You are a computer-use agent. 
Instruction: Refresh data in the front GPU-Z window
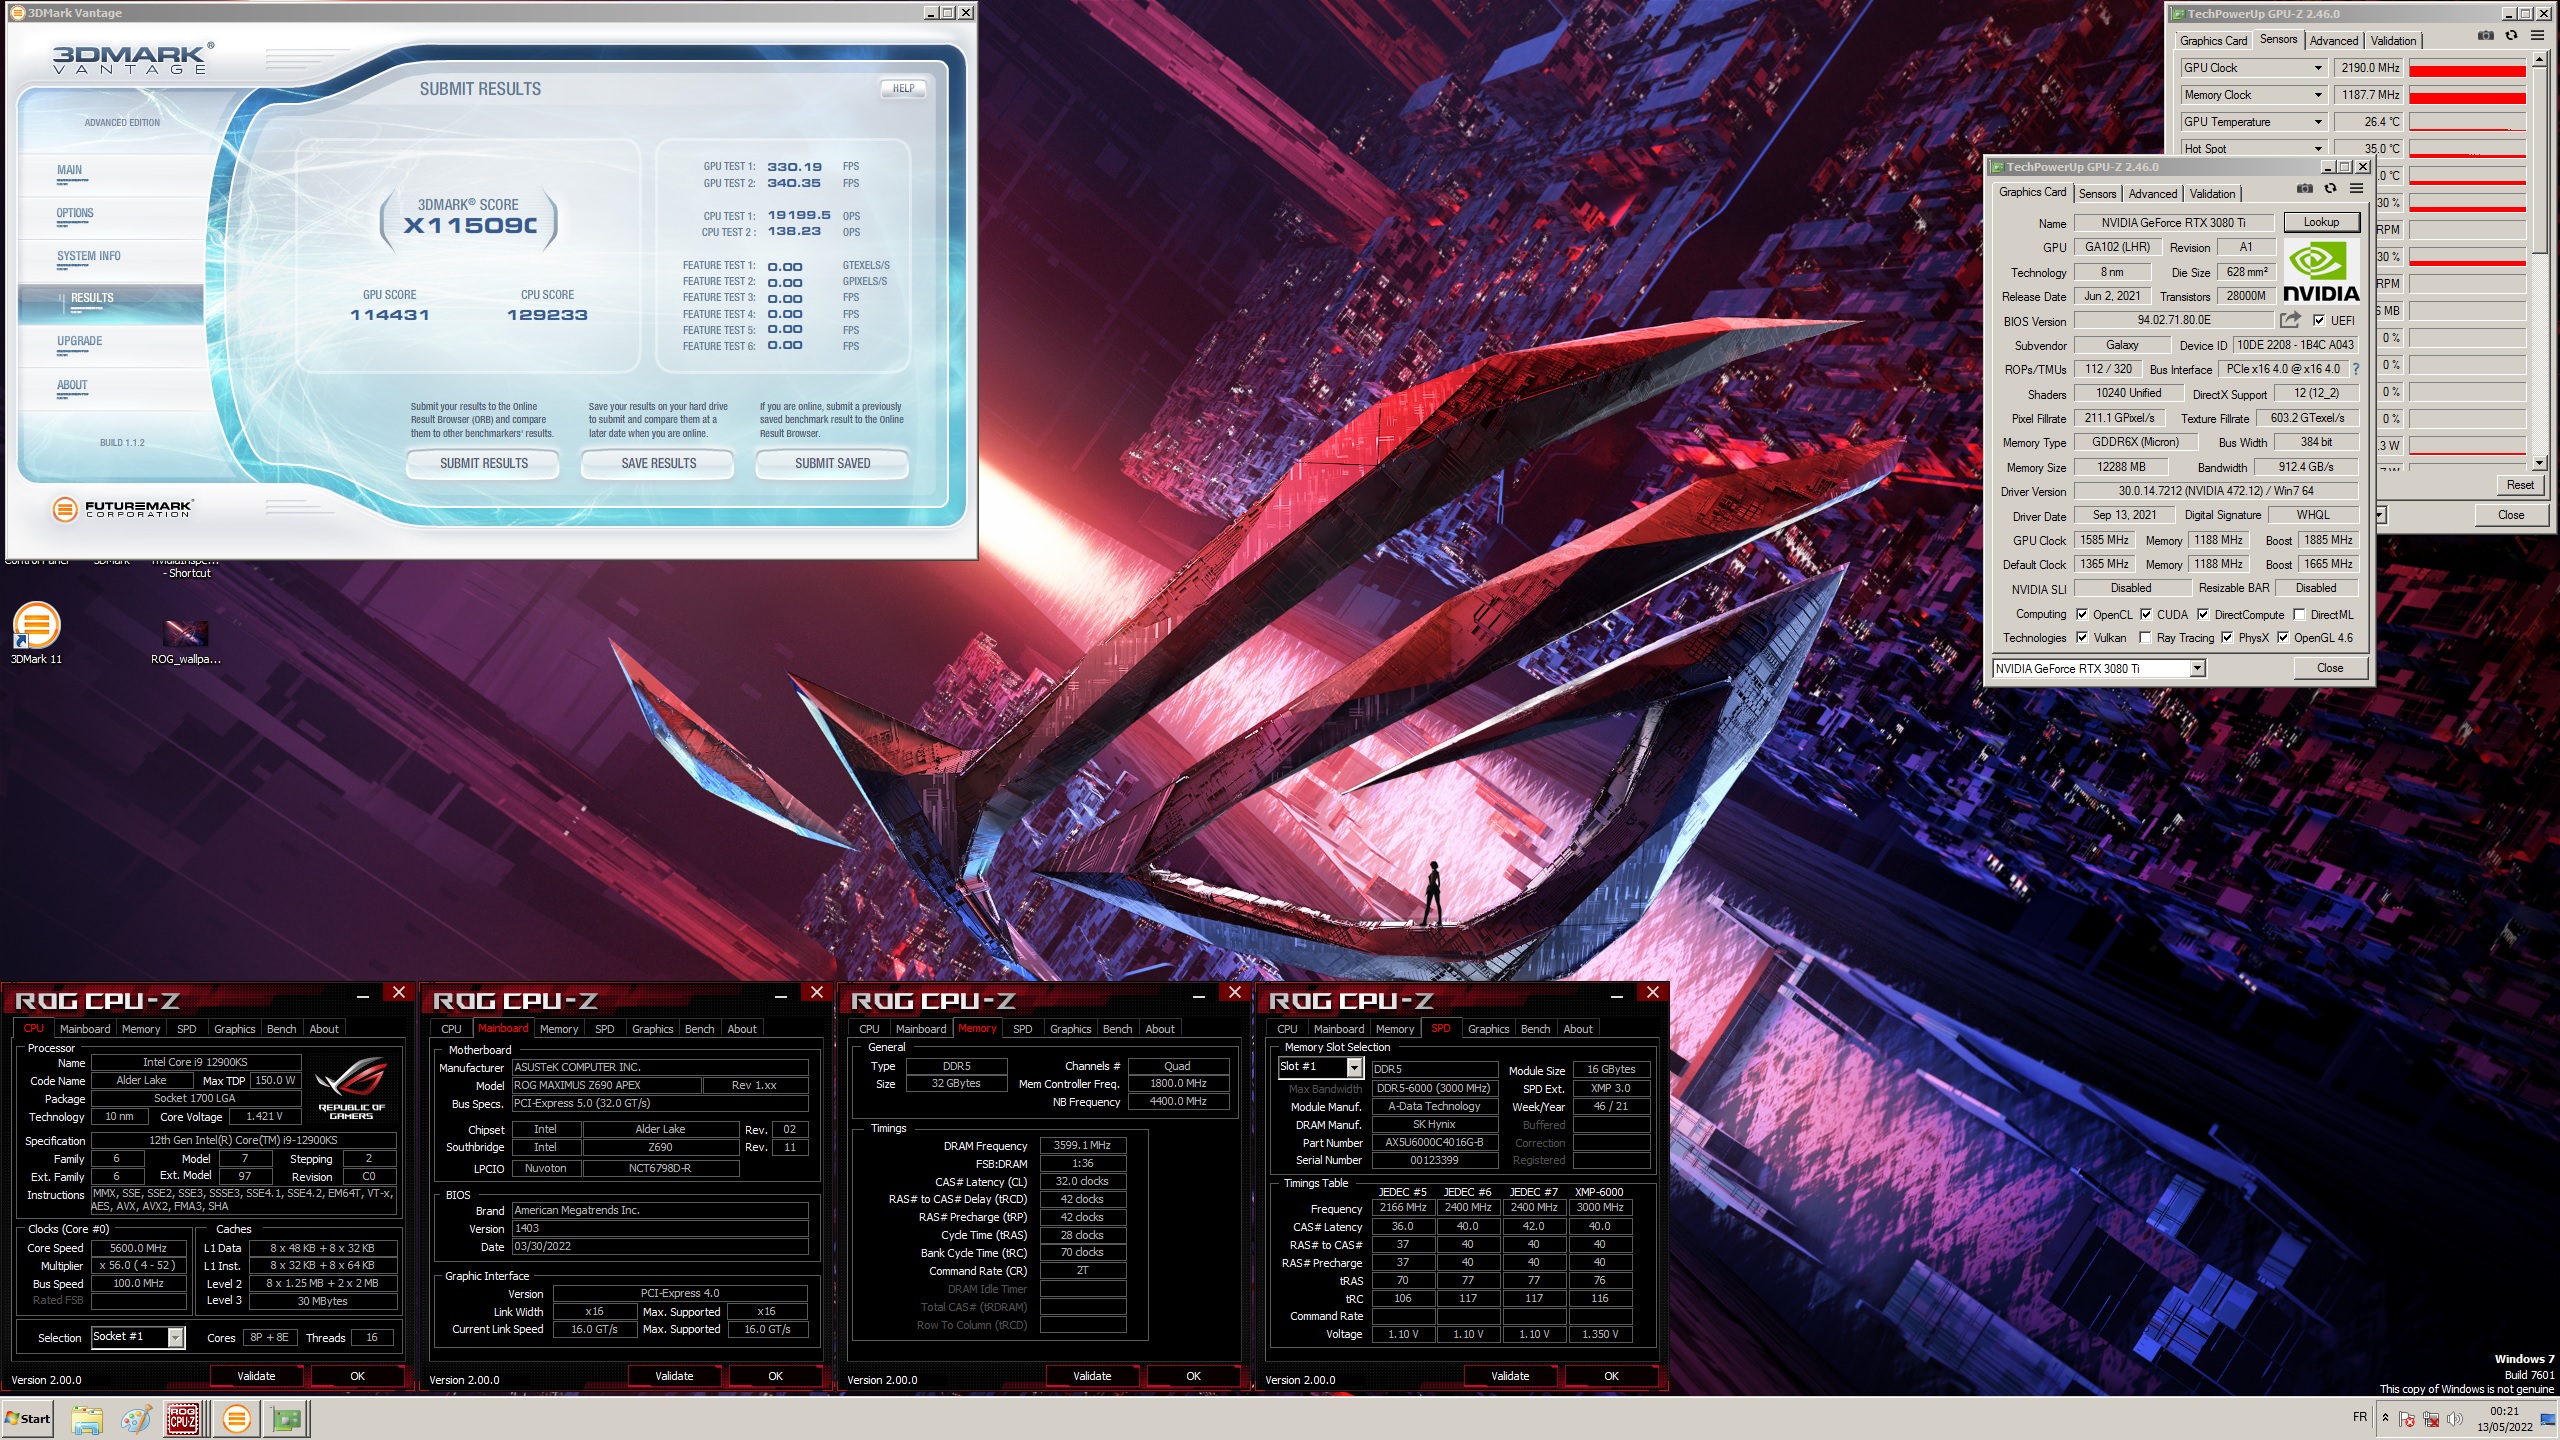tap(2330, 189)
